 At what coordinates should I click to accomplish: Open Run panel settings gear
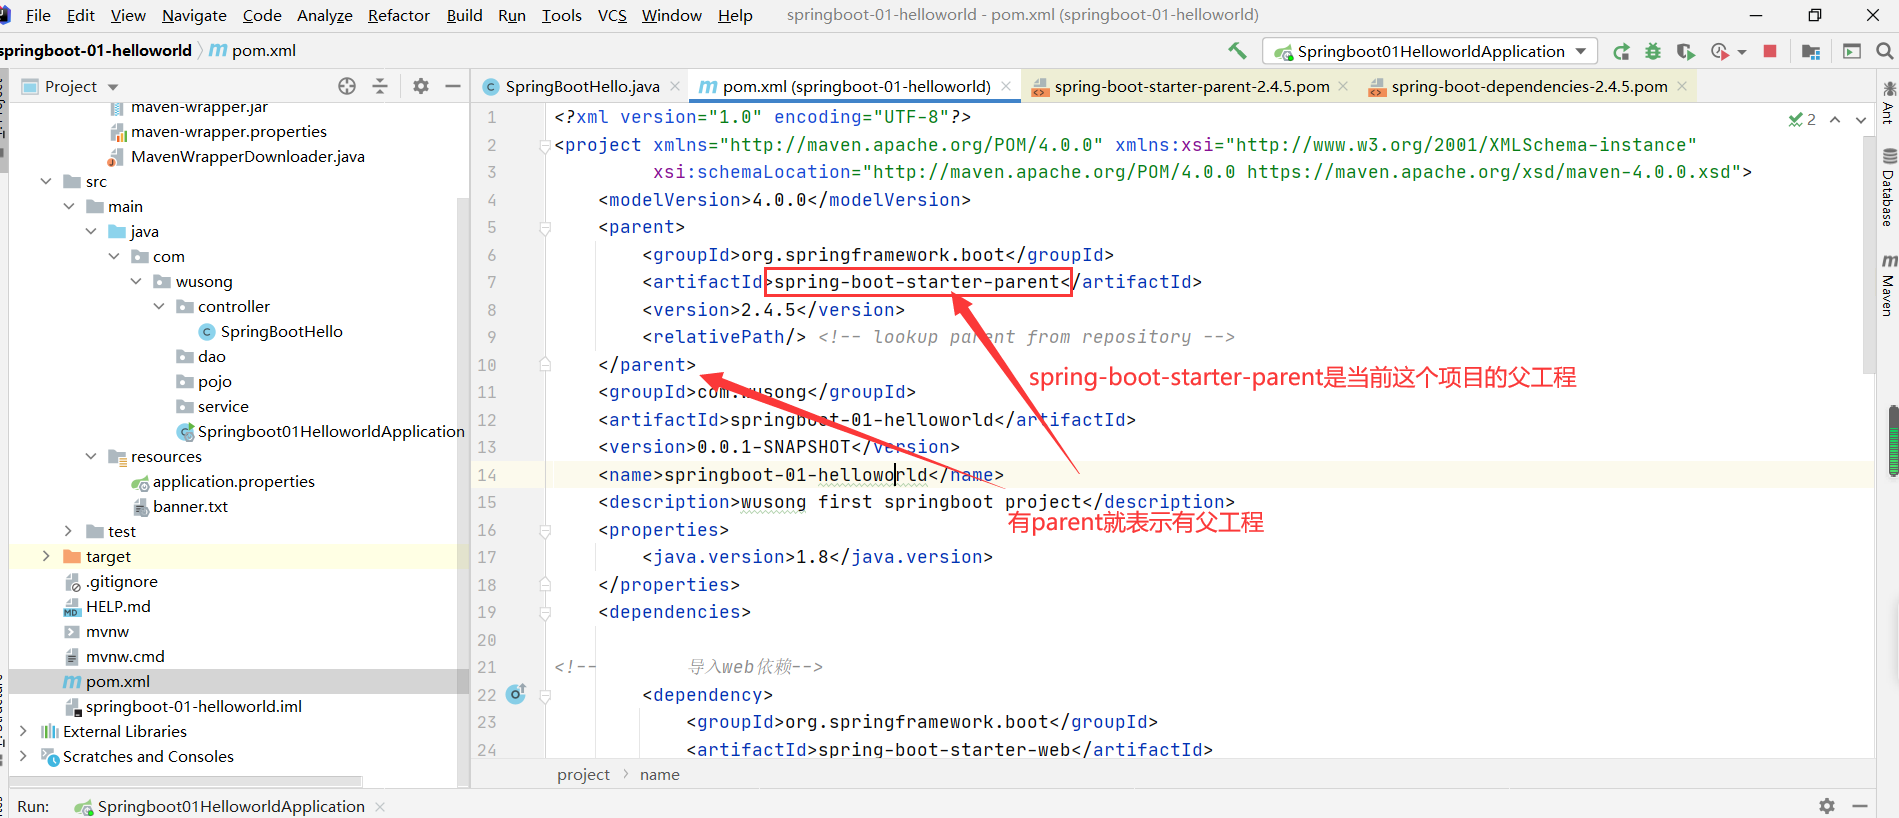click(x=1827, y=806)
